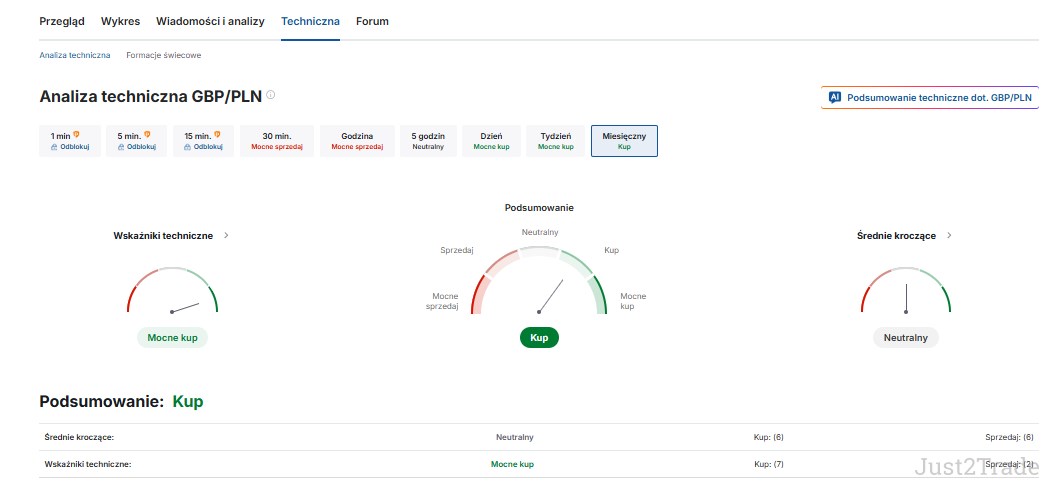Viewport: 1059px width, 495px height.
Task: Select the 5 godzin timeframe
Action: coord(428,140)
